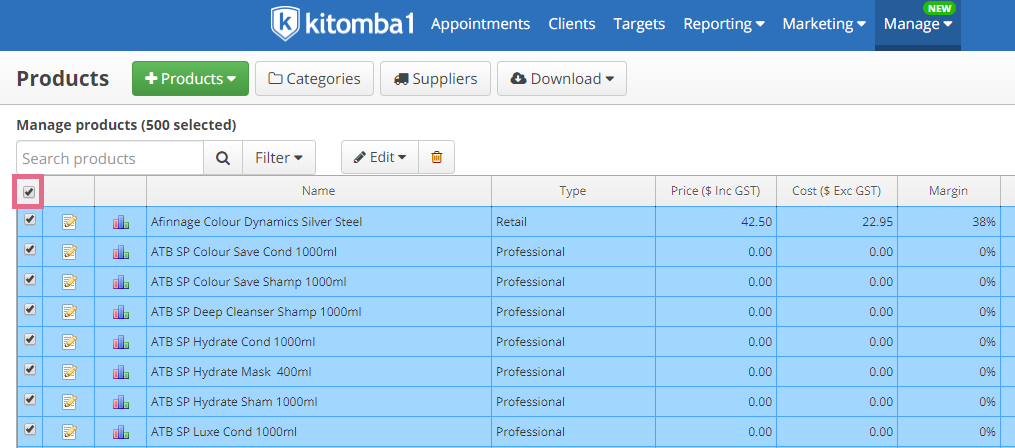This screenshot has width=1015, height=448.
Task: Open the green Products dropdown button
Action: point(190,78)
